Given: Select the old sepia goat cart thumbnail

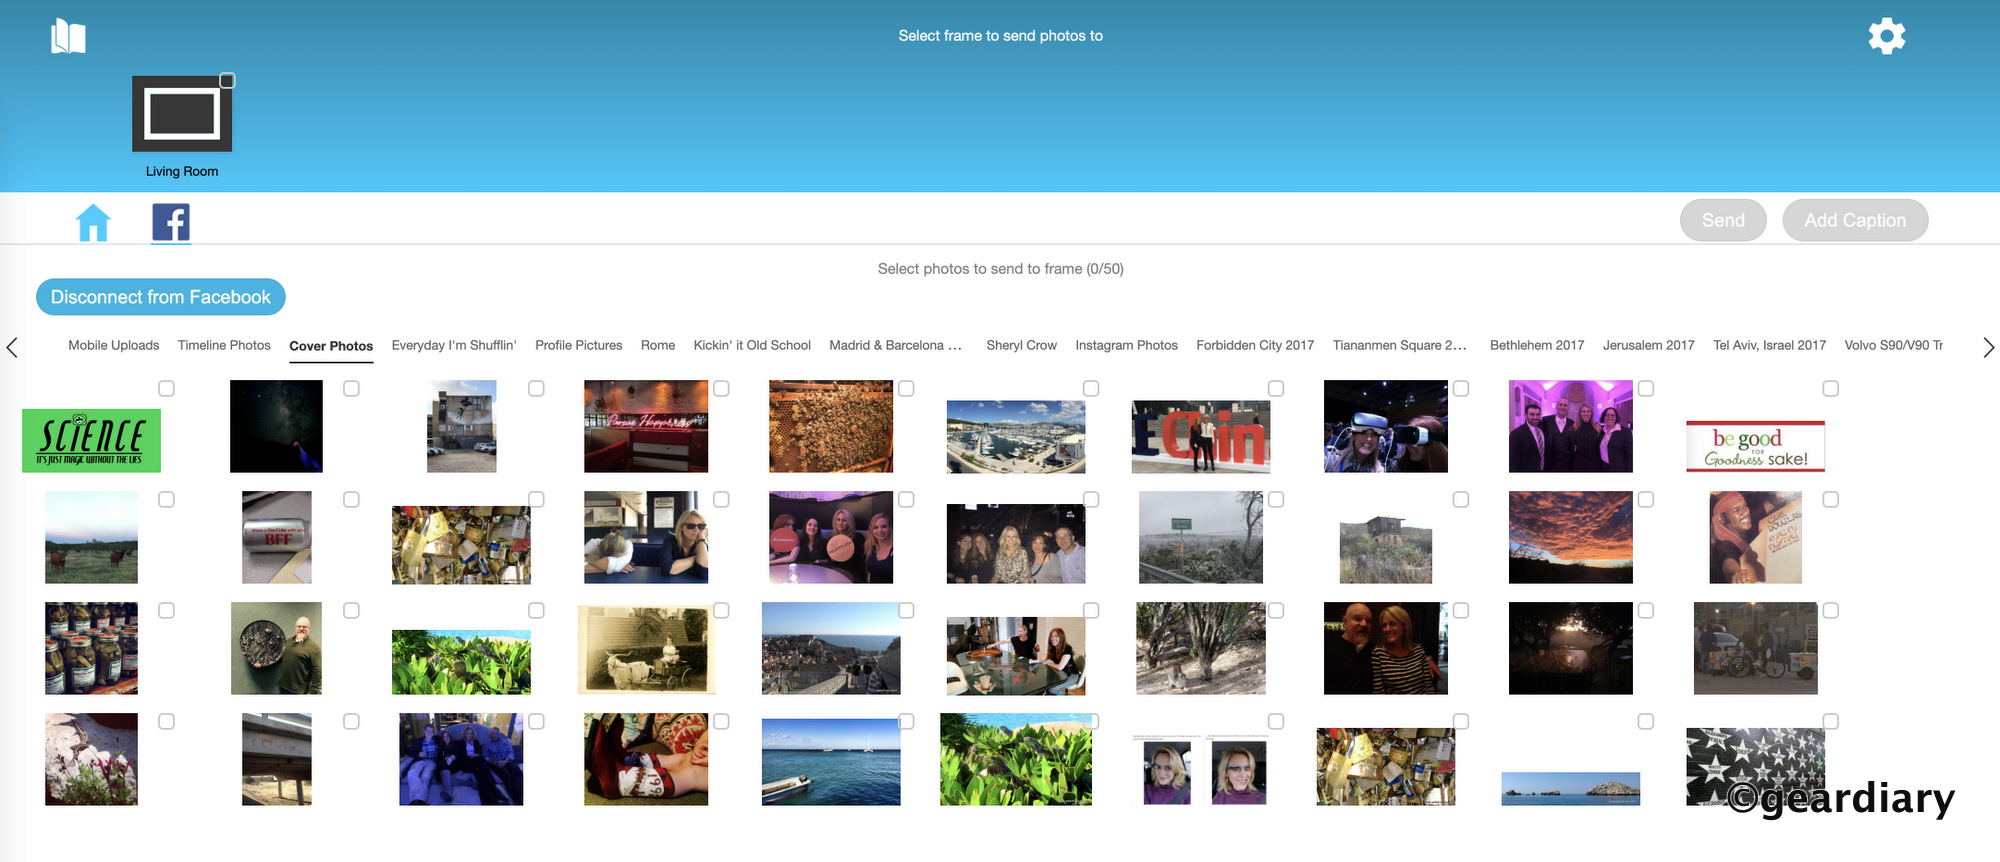Looking at the screenshot, I should click(x=646, y=648).
